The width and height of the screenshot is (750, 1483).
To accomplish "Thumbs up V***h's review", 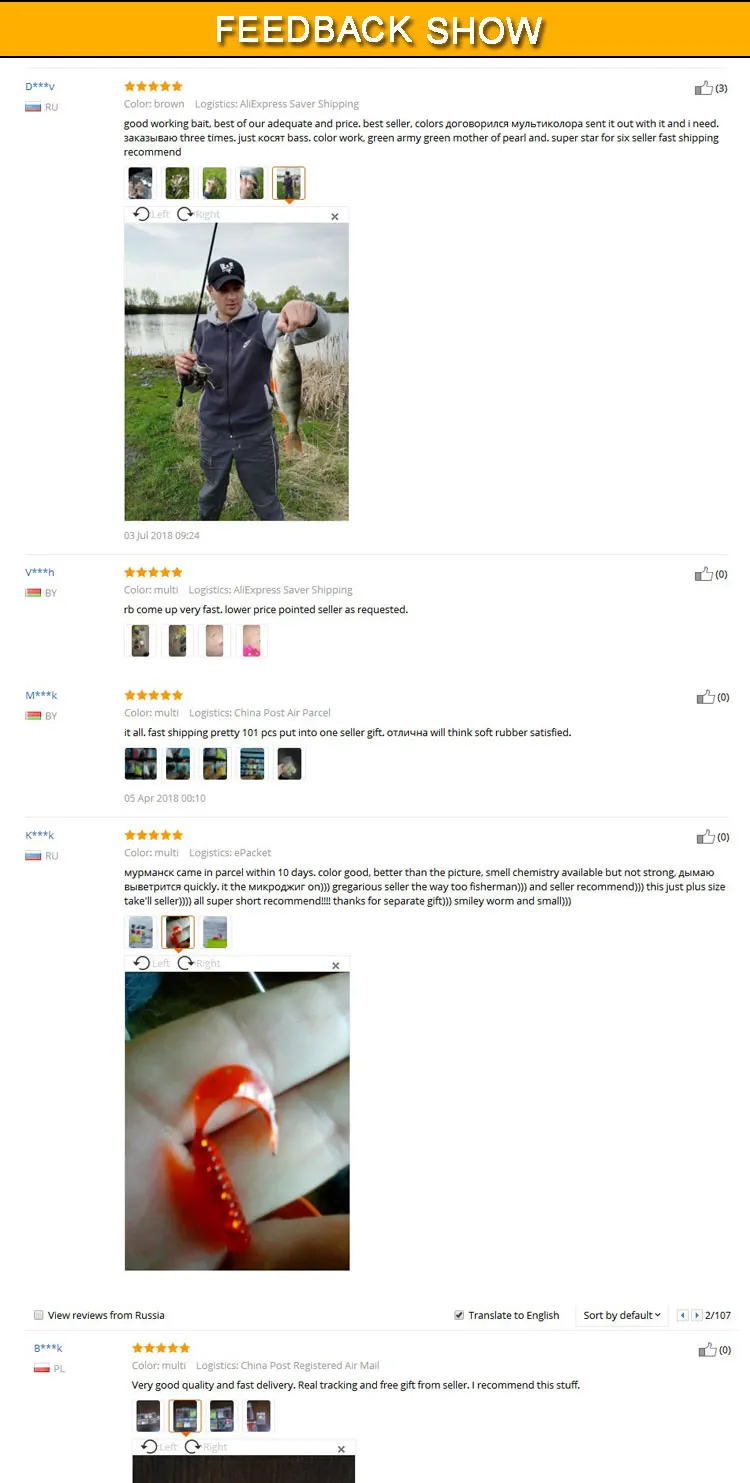I will click(x=704, y=574).
